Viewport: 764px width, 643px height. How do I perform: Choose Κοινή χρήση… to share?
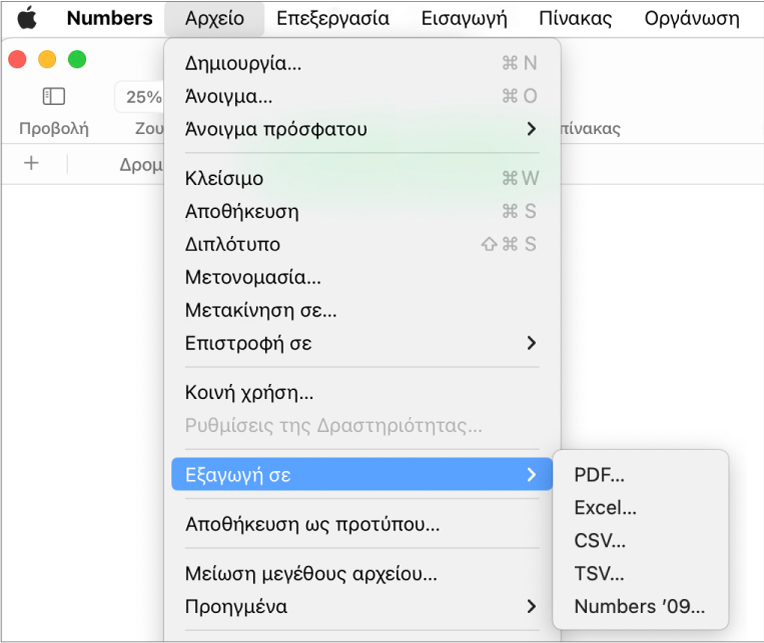coord(362,393)
